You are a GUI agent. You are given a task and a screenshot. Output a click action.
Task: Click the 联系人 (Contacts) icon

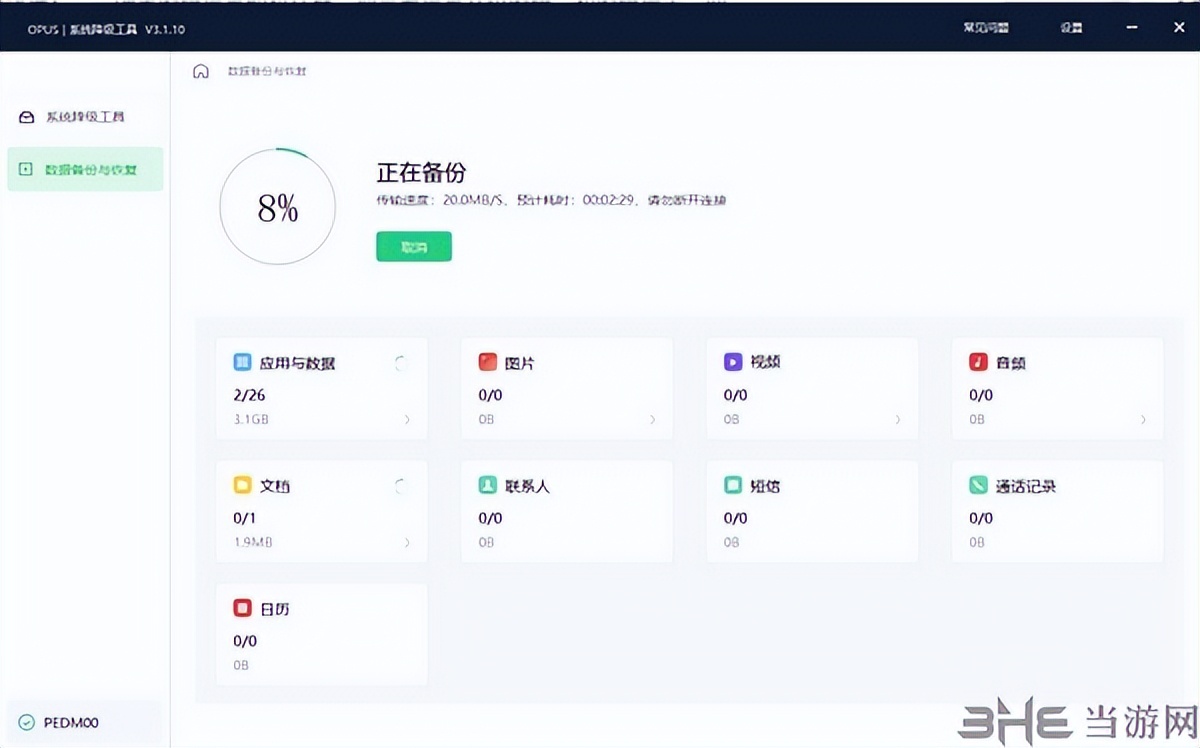tap(487, 485)
